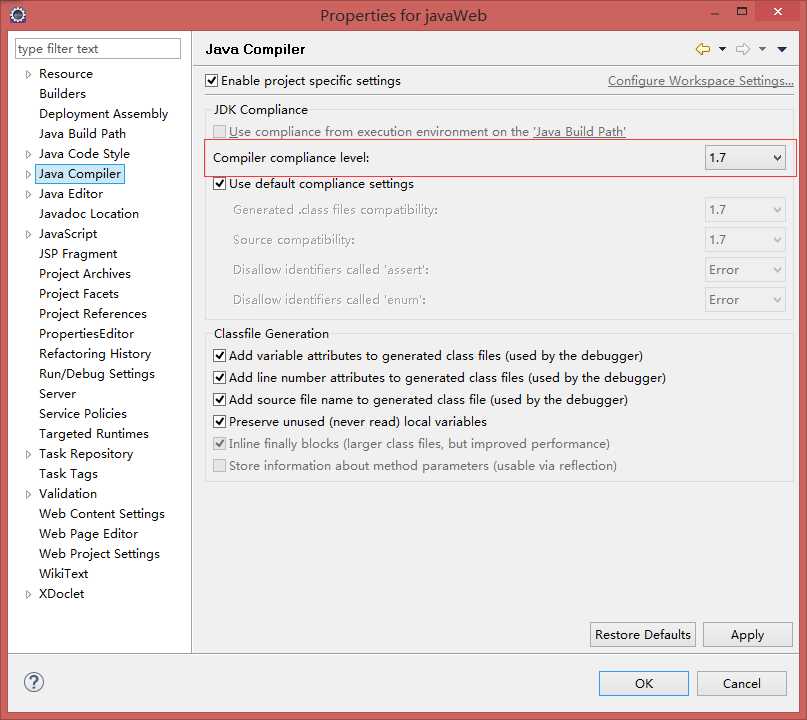Open Web Project Settings page
807x720 pixels.
[x=99, y=554]
